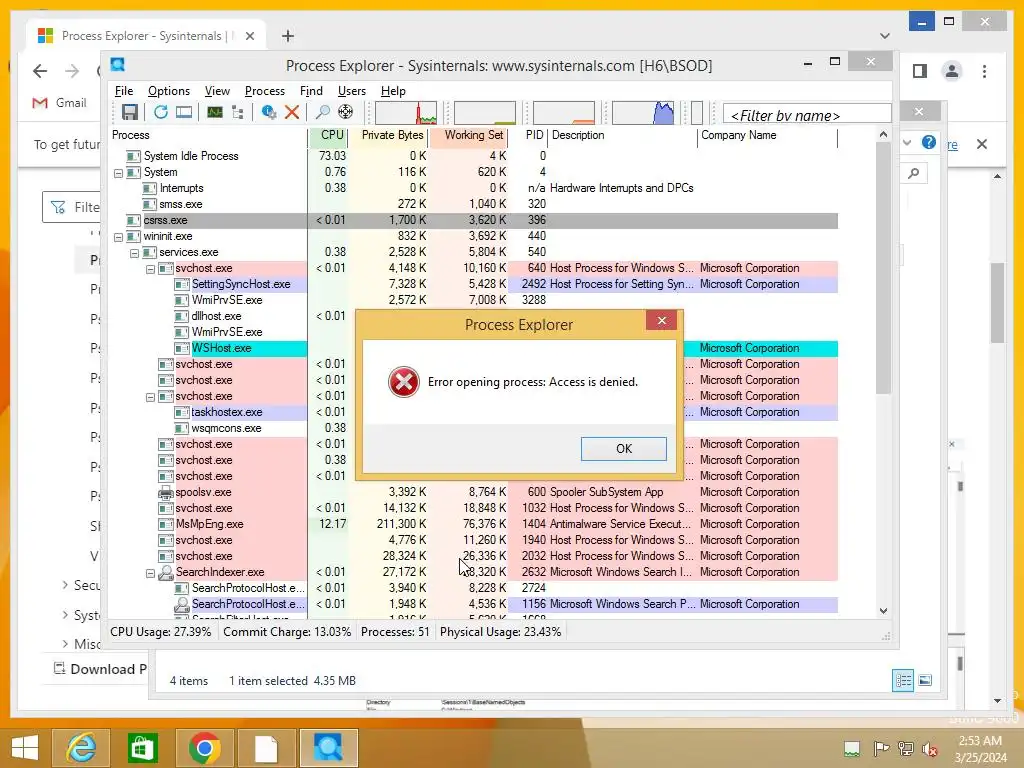This screenshot has width=1024, height=768.
Task: Click the CPU Usage status bar entry
Action: click(x=161, y=632)
